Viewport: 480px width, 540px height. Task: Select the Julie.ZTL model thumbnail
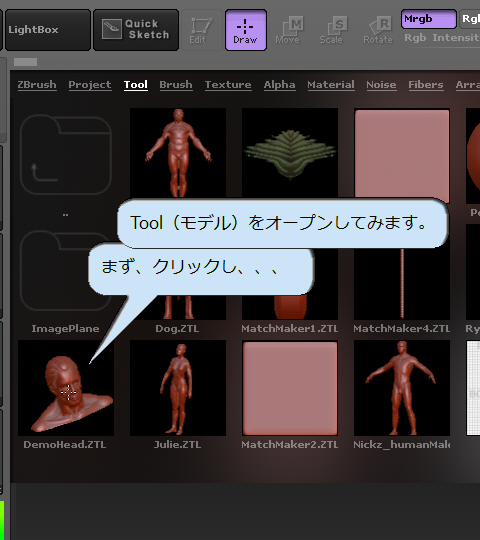coord(178,388)
